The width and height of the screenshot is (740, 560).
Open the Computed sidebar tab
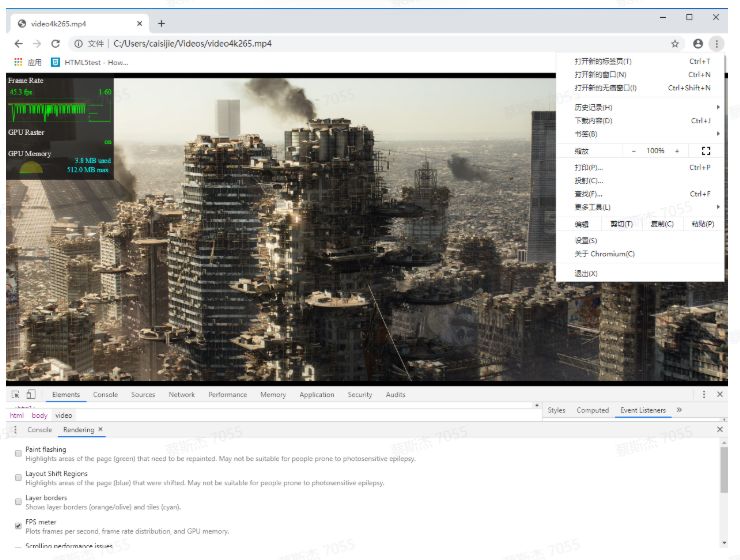tap(593, 410)
